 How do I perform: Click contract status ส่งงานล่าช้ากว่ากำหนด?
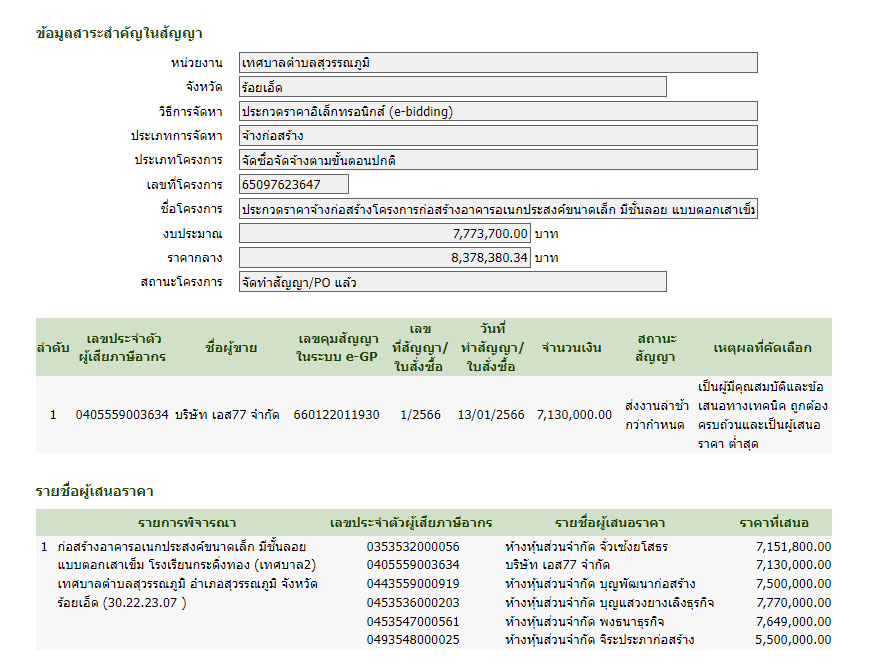[x=655, y=414]
